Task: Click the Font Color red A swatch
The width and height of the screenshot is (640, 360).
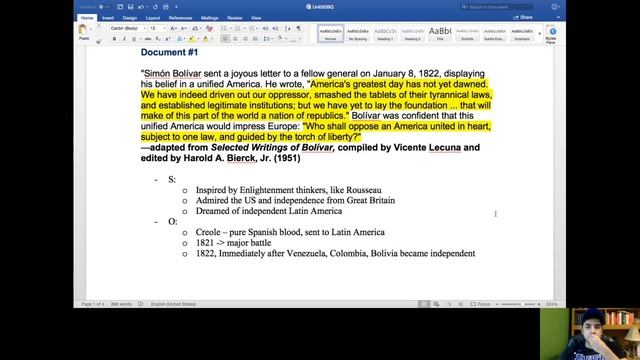Action: pos(206,39)
